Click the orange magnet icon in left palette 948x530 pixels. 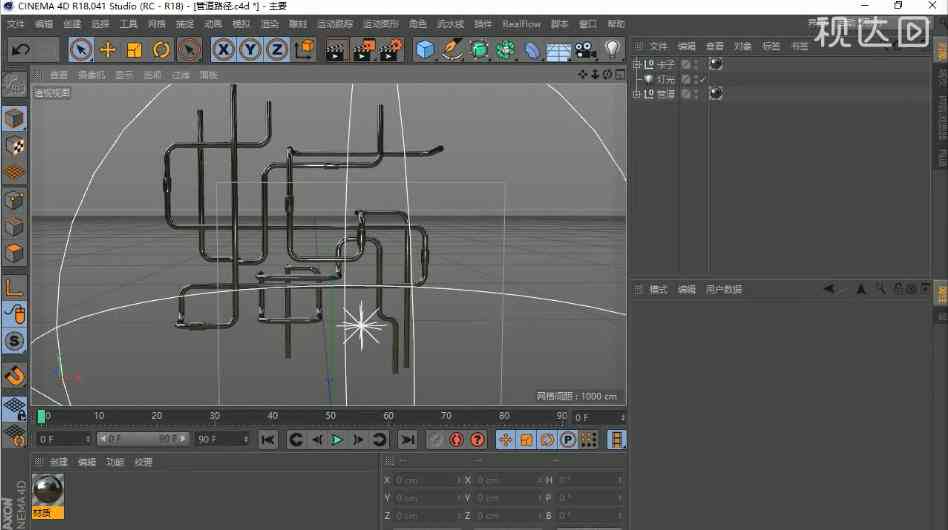coord(15,376)
